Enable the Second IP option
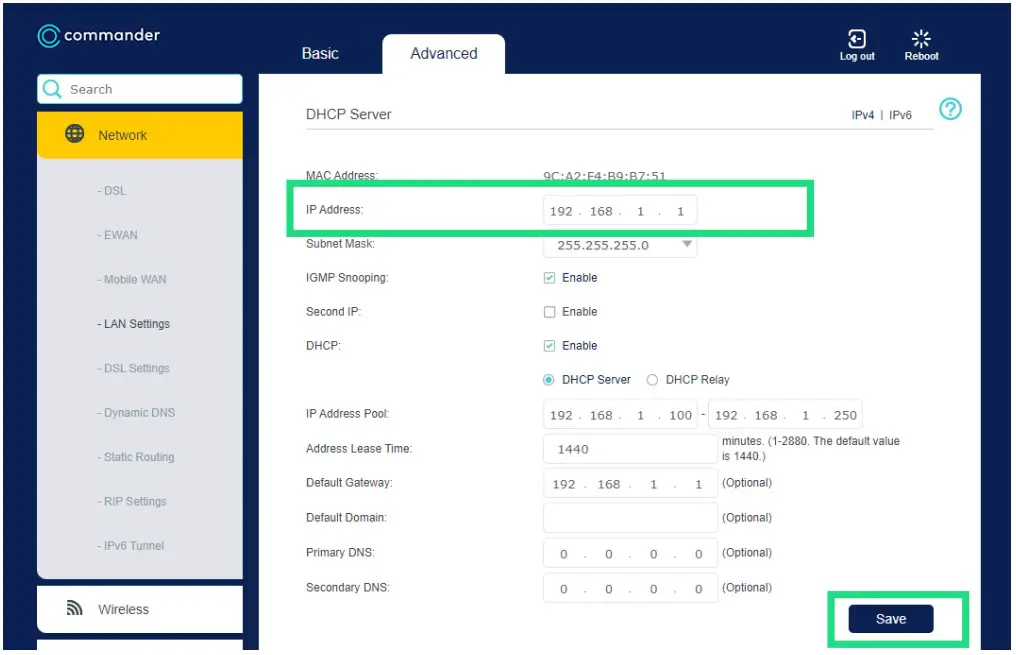This screenshot has height=655, width=1016. tap(549, 311)
